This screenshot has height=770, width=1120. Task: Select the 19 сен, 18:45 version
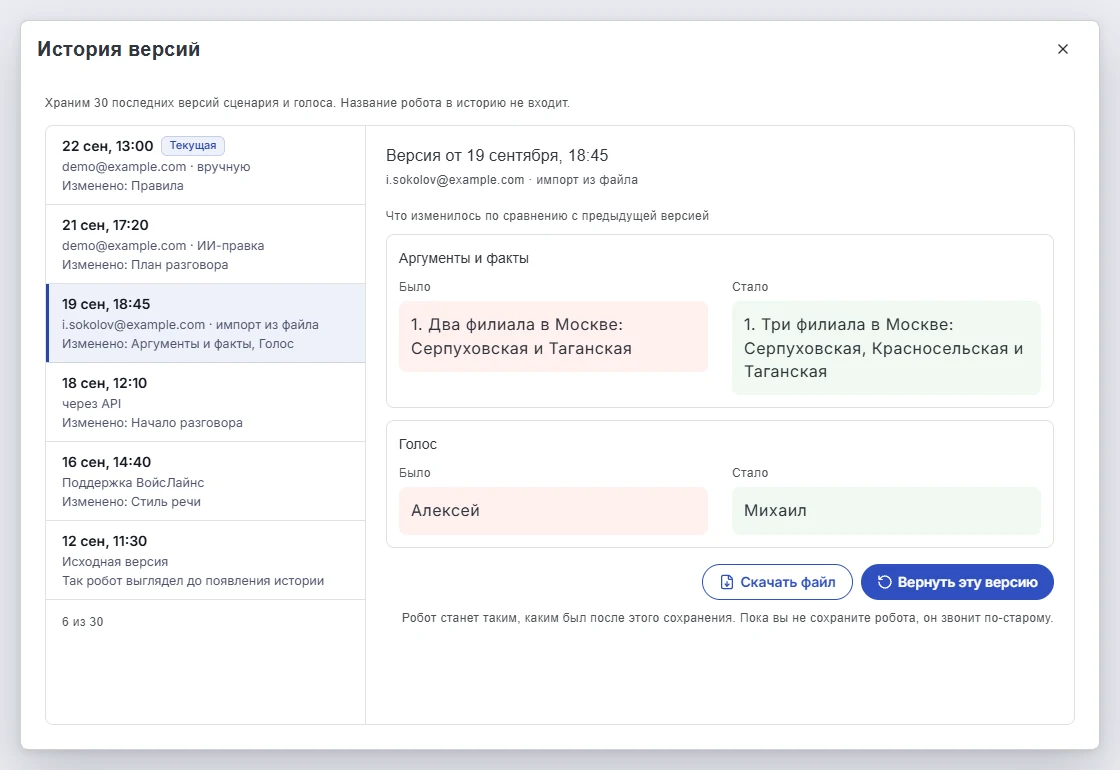click(206, 324)
